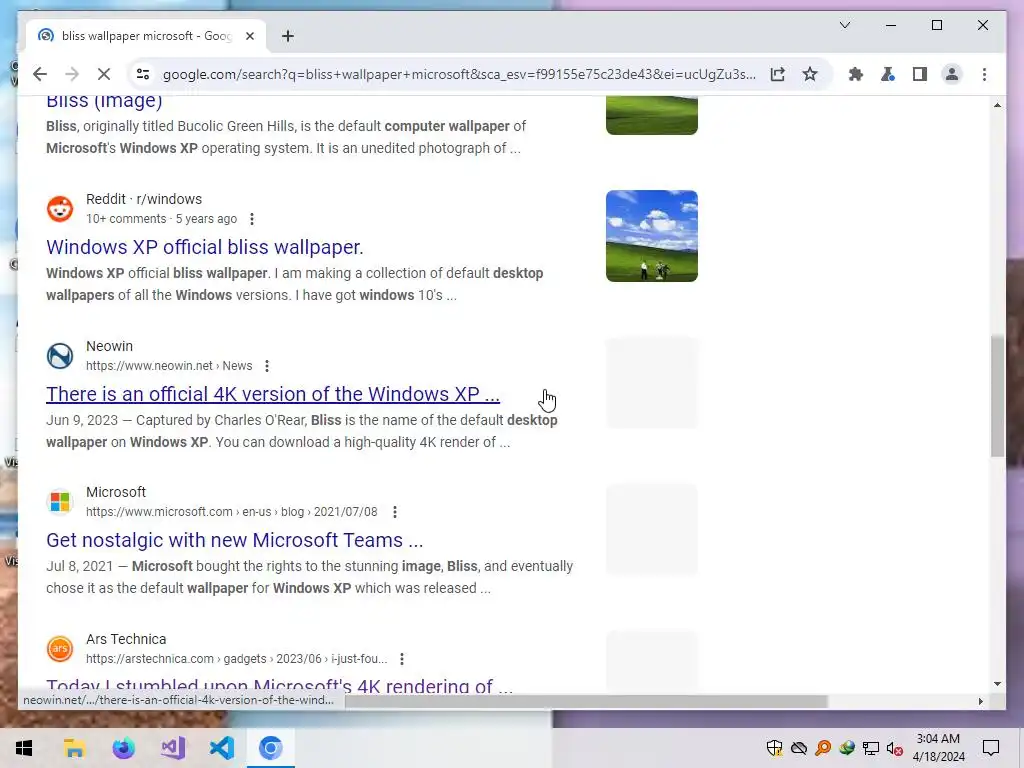Screen dimensions: 1024x768
Task: Open the official 4K version Neowin link
Action: [x=273, y=394]
